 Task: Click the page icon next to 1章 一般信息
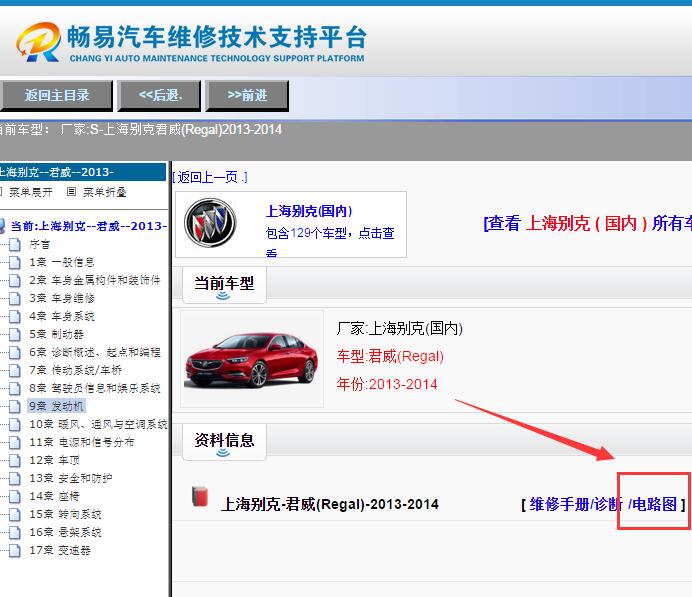pyautogui.click(x=15, y=263)
